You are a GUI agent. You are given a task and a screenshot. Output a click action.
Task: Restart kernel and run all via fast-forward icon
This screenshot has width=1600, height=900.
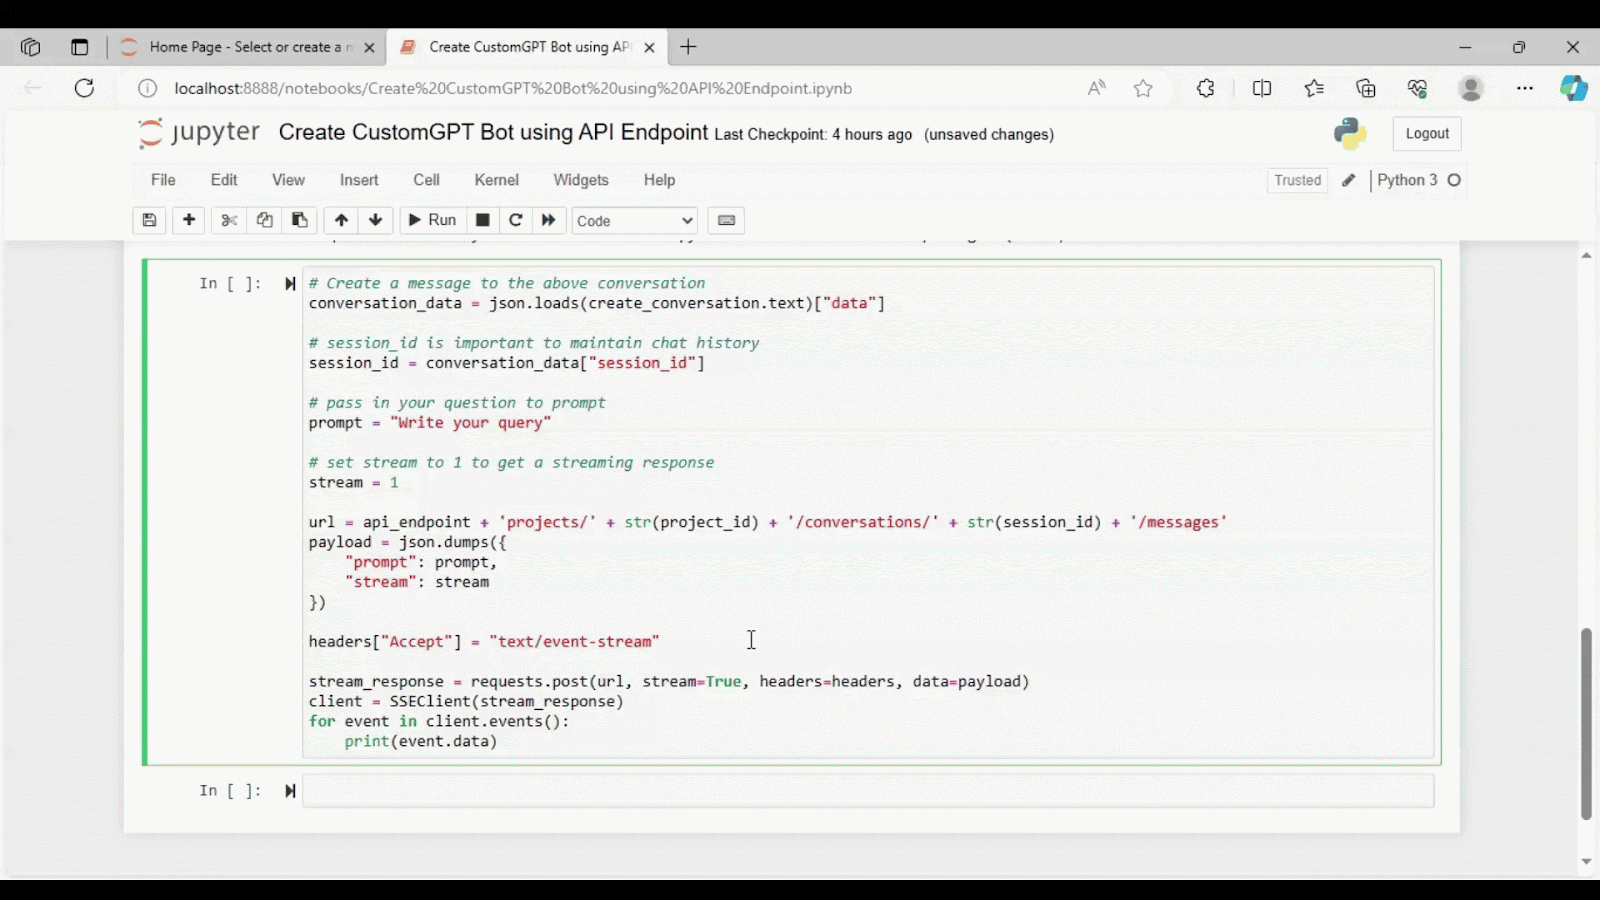[549, 220]
